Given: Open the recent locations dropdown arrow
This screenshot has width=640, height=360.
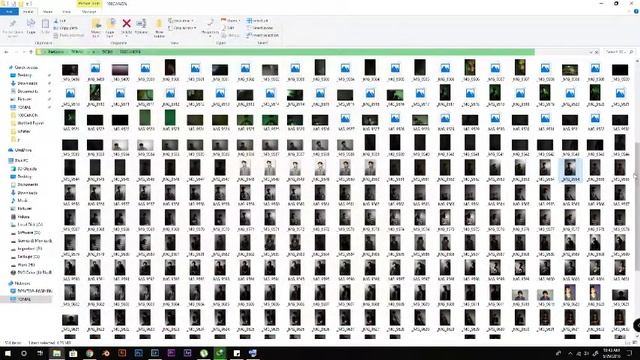Looking at the screenshot, I should click(24, 52).
